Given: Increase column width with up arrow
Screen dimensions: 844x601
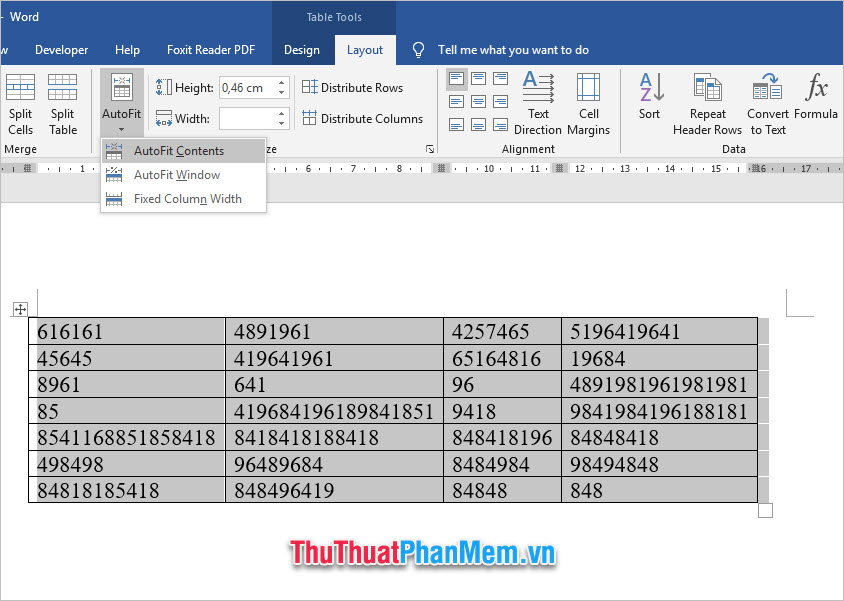Looking at the screenshot, I should [282, 113].
